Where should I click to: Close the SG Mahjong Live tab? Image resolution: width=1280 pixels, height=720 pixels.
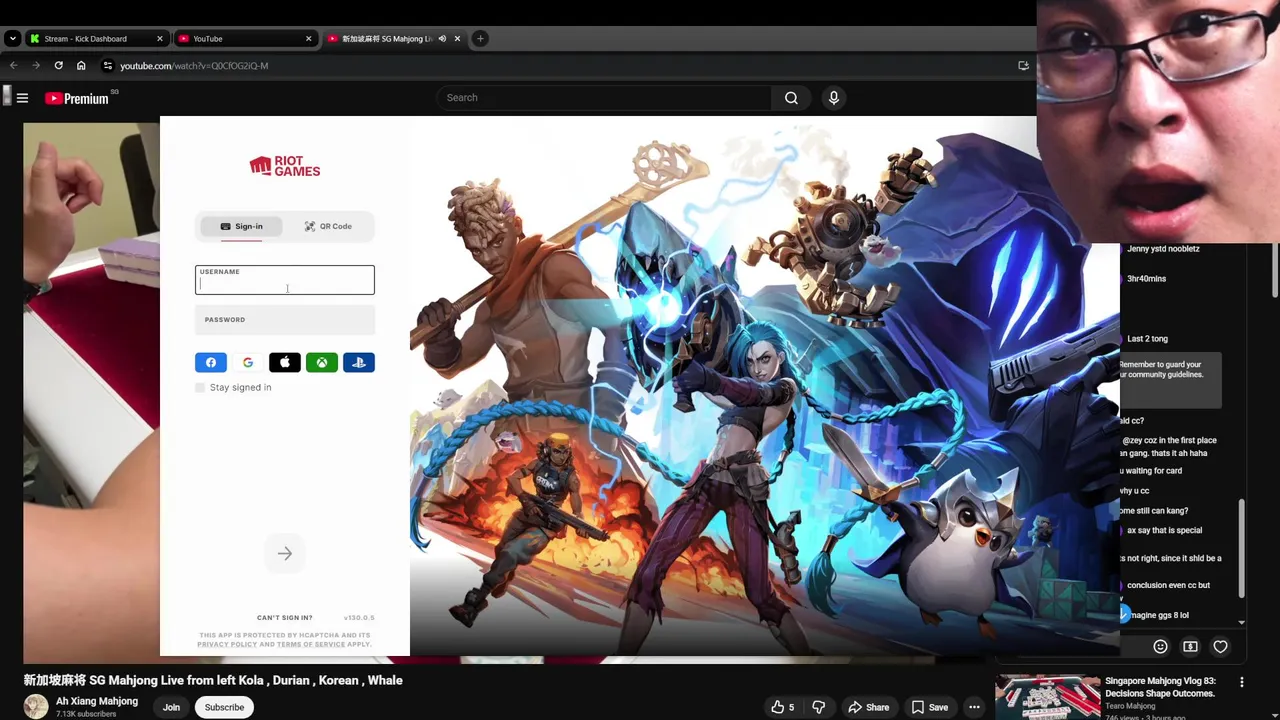click(457, 39)
